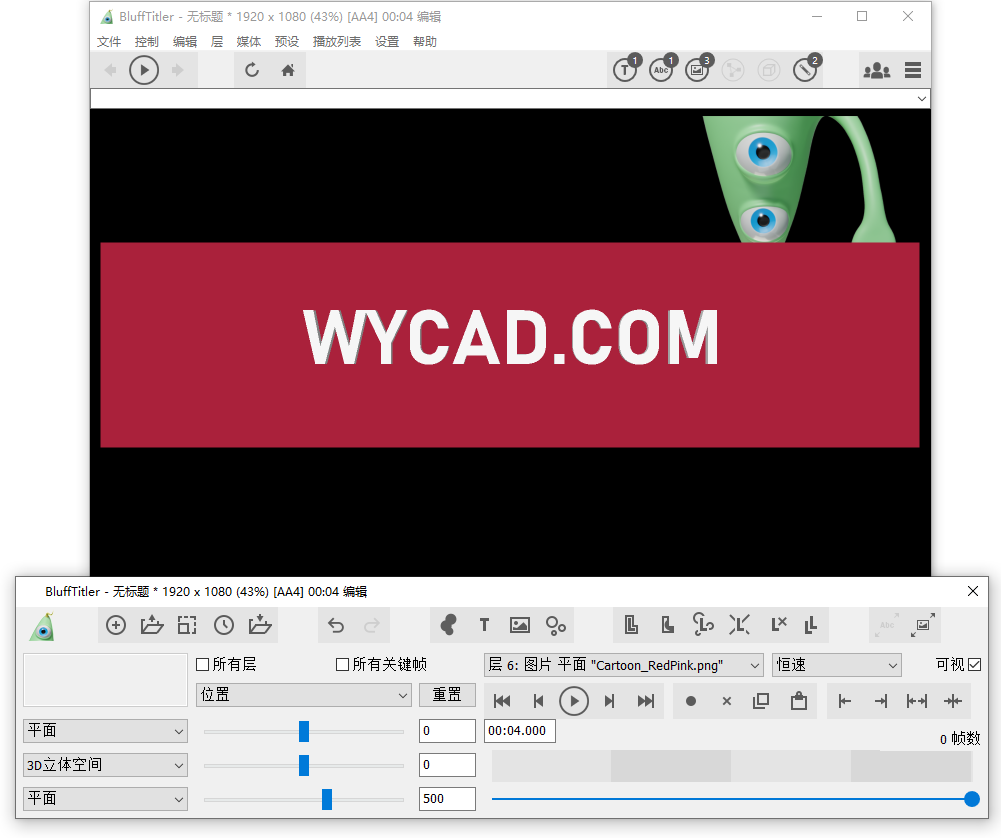Open the 播放列表 menu
The image size is (1001, 838).
[x=337, y=42]
